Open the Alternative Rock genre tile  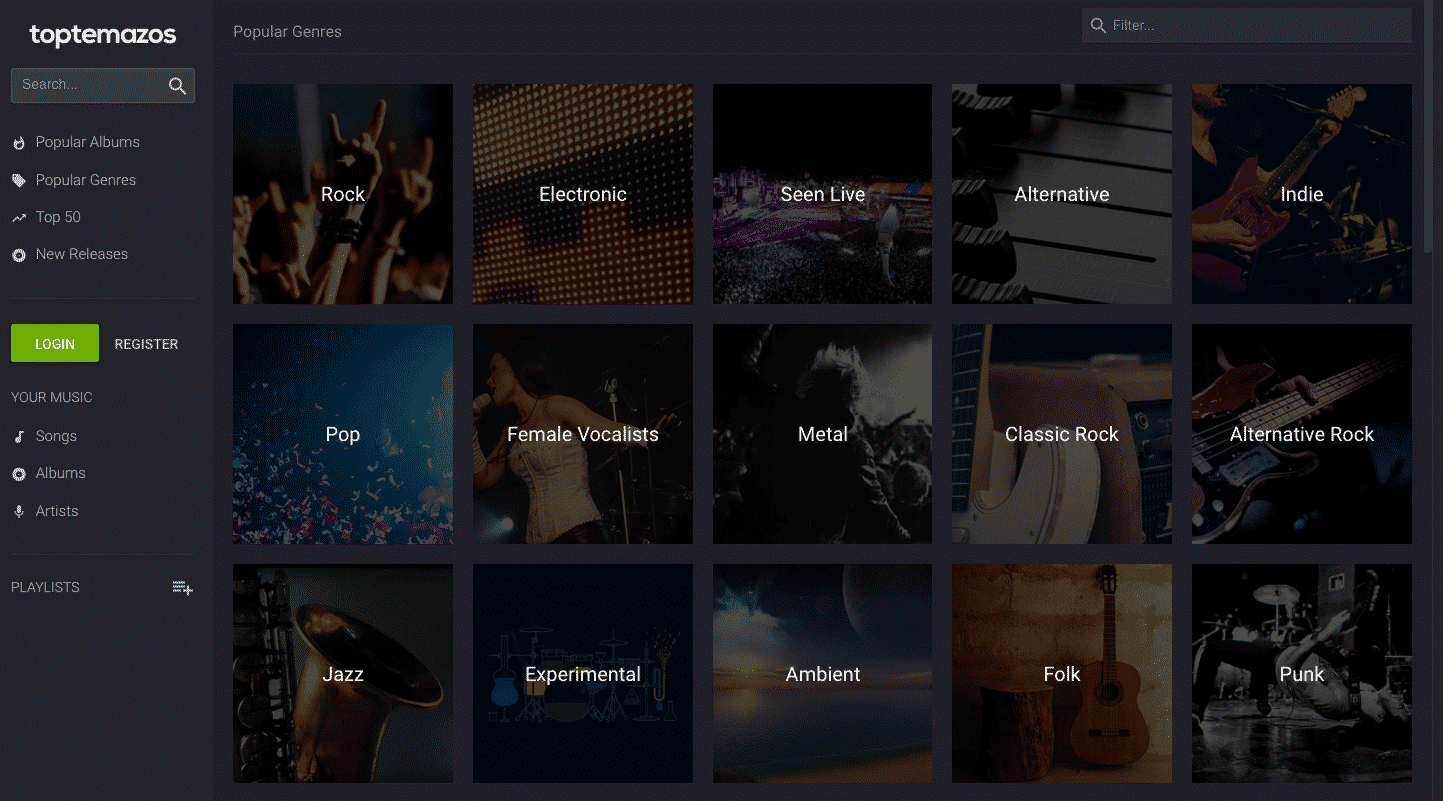(1302, 434)
